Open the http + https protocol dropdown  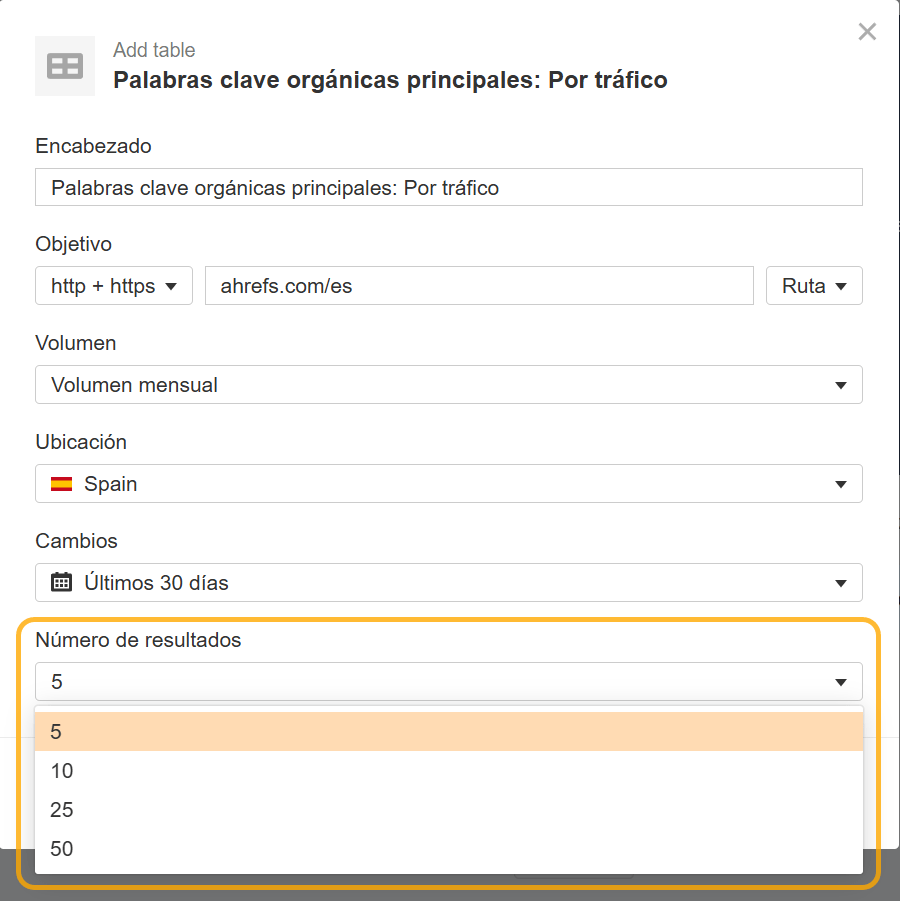(113, 285)
